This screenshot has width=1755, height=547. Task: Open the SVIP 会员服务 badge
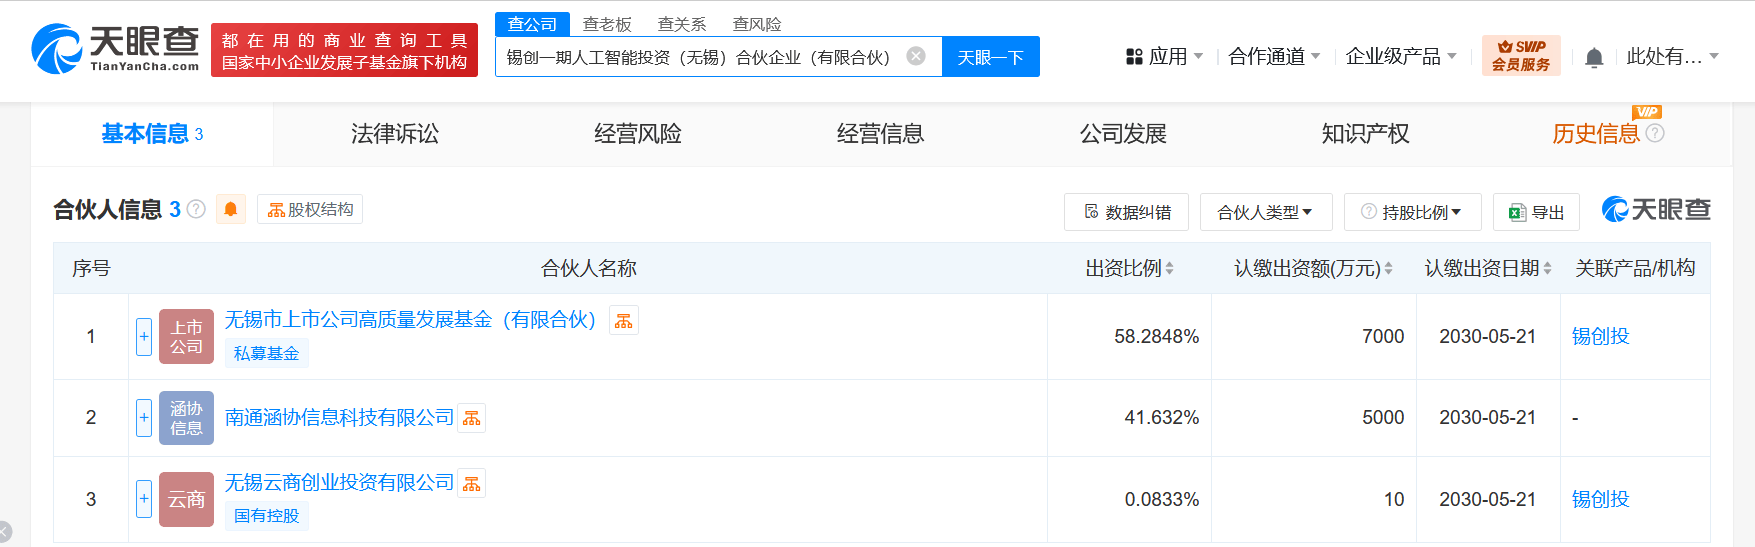[x=1521, y=55]
